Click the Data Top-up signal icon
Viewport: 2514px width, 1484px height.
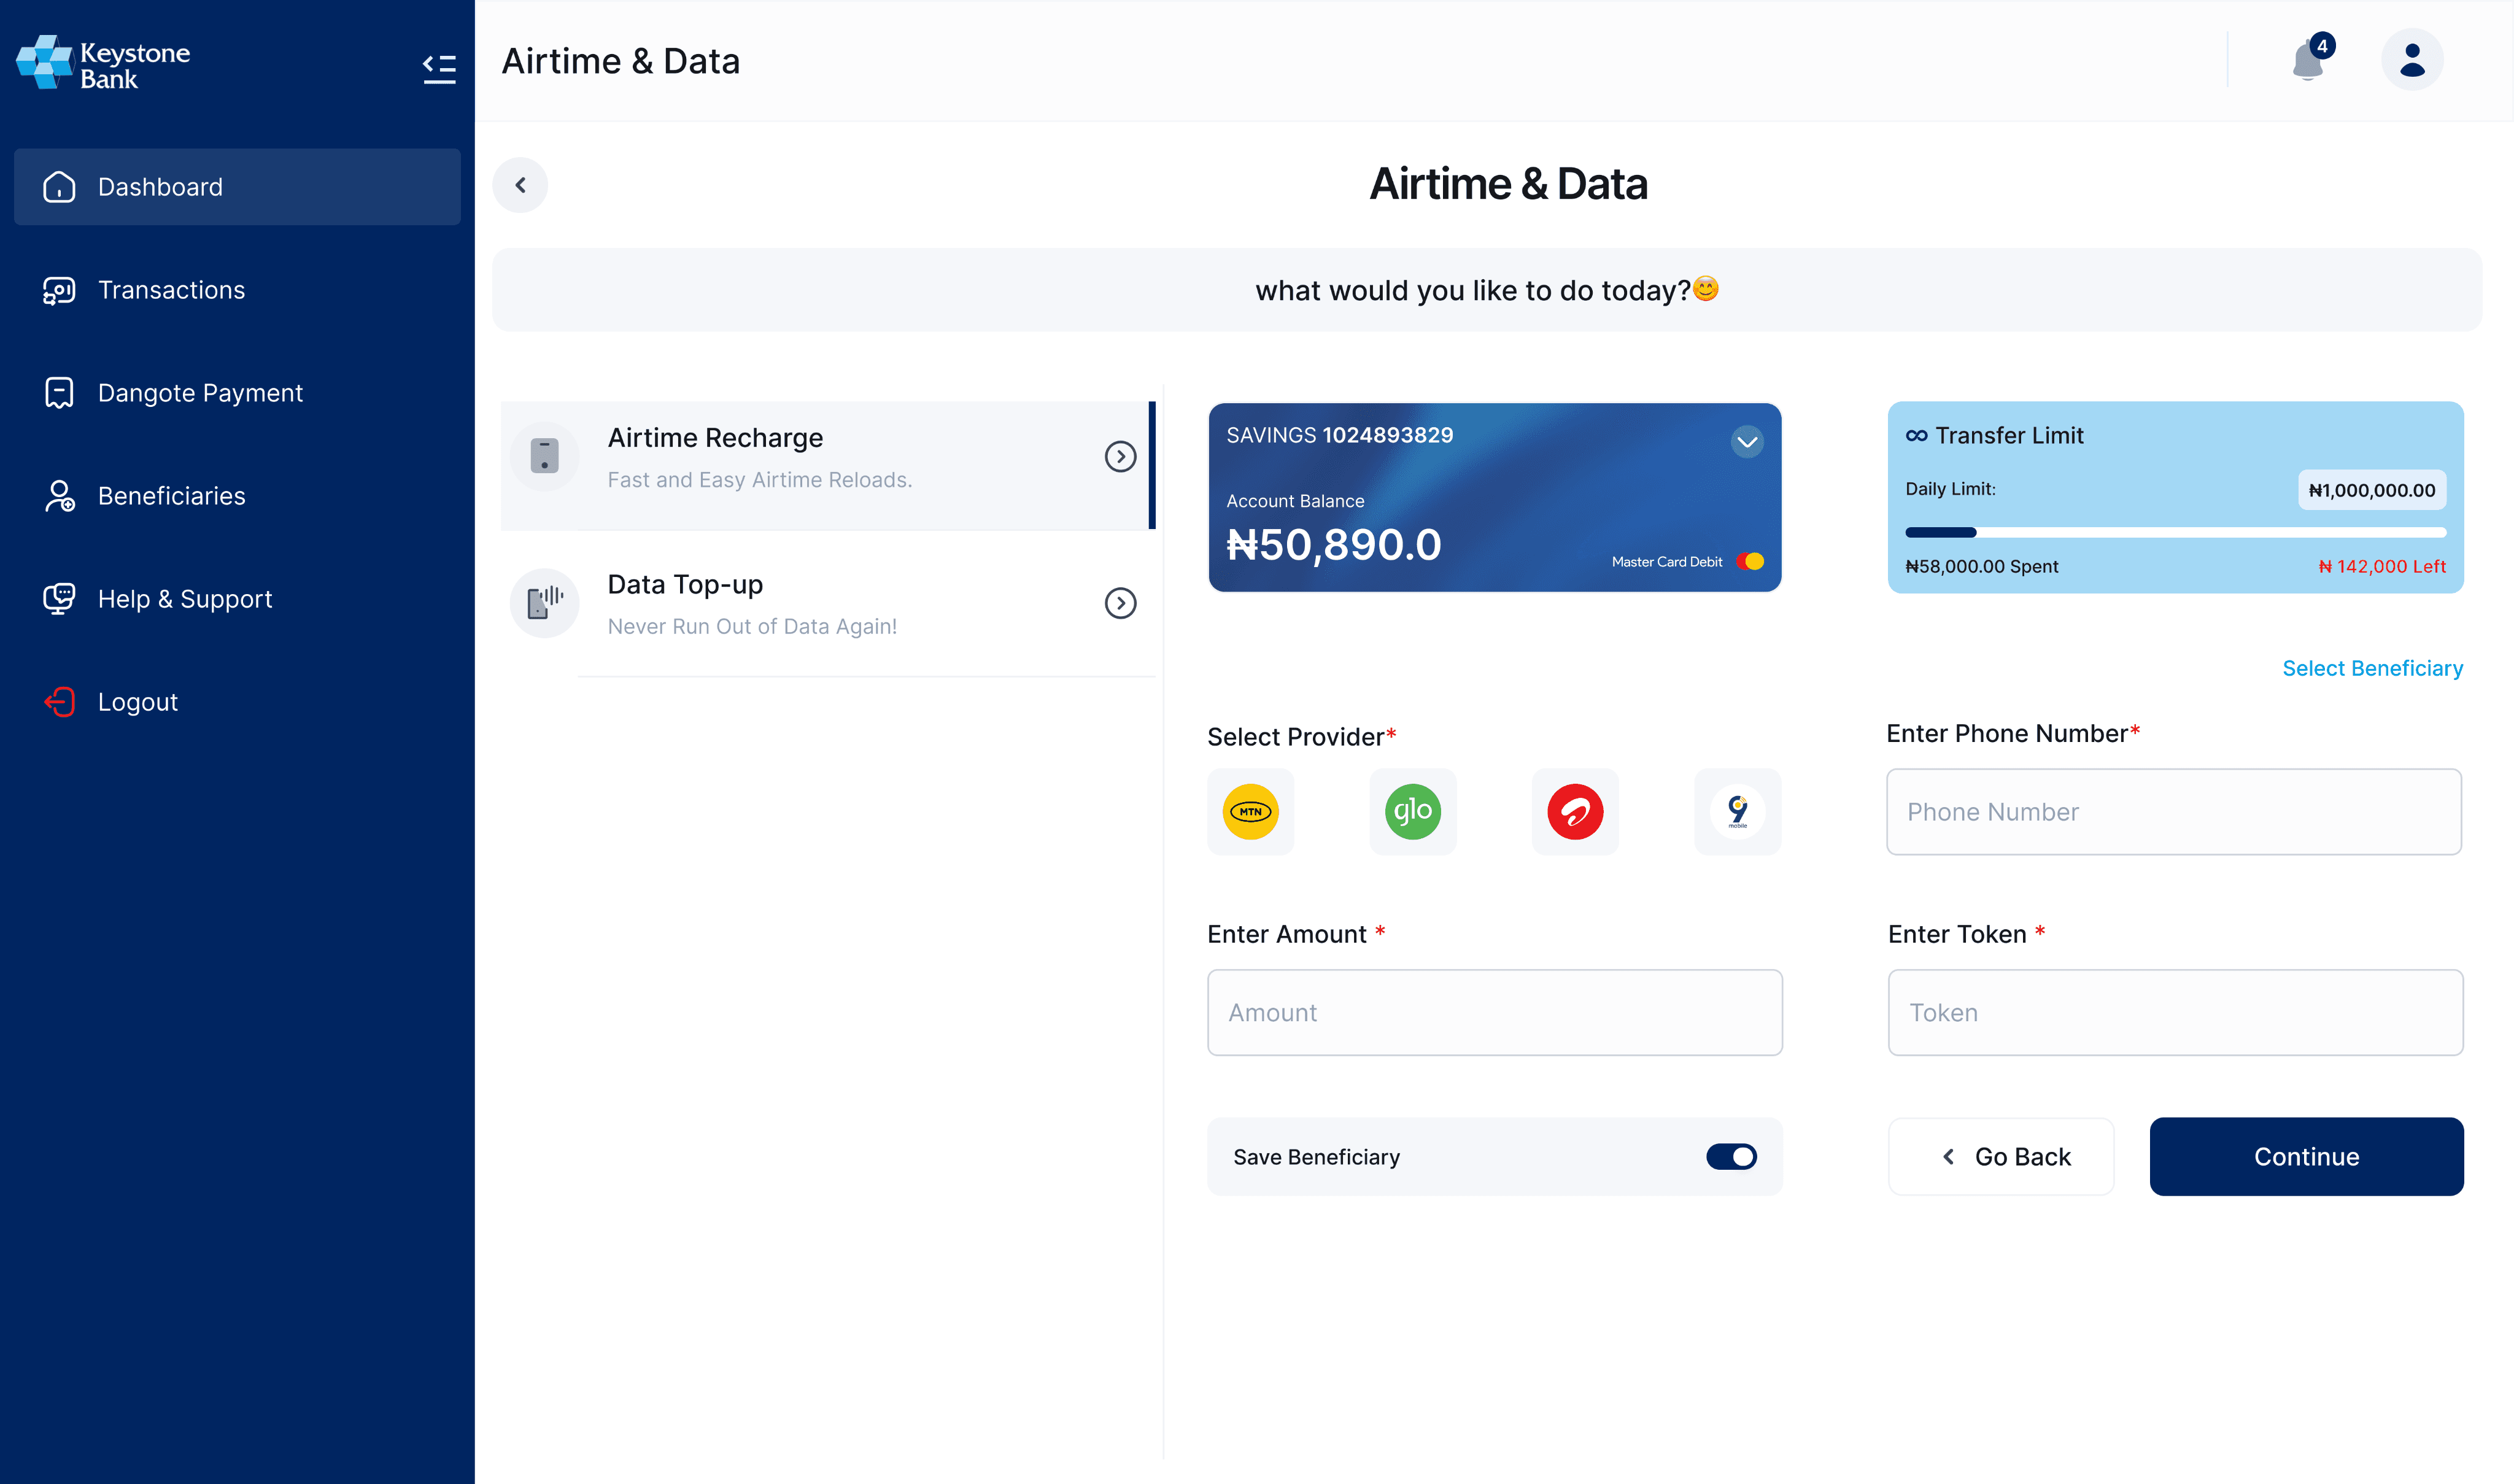(x=544, y=603)
